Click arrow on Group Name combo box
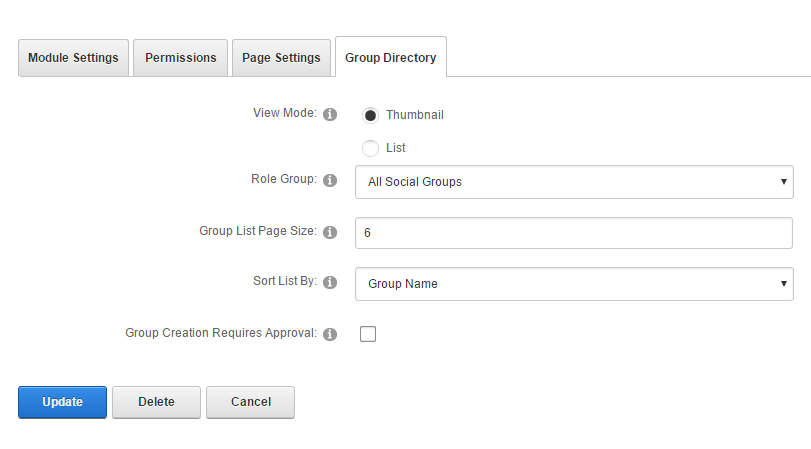 click(x=783, y=284)
